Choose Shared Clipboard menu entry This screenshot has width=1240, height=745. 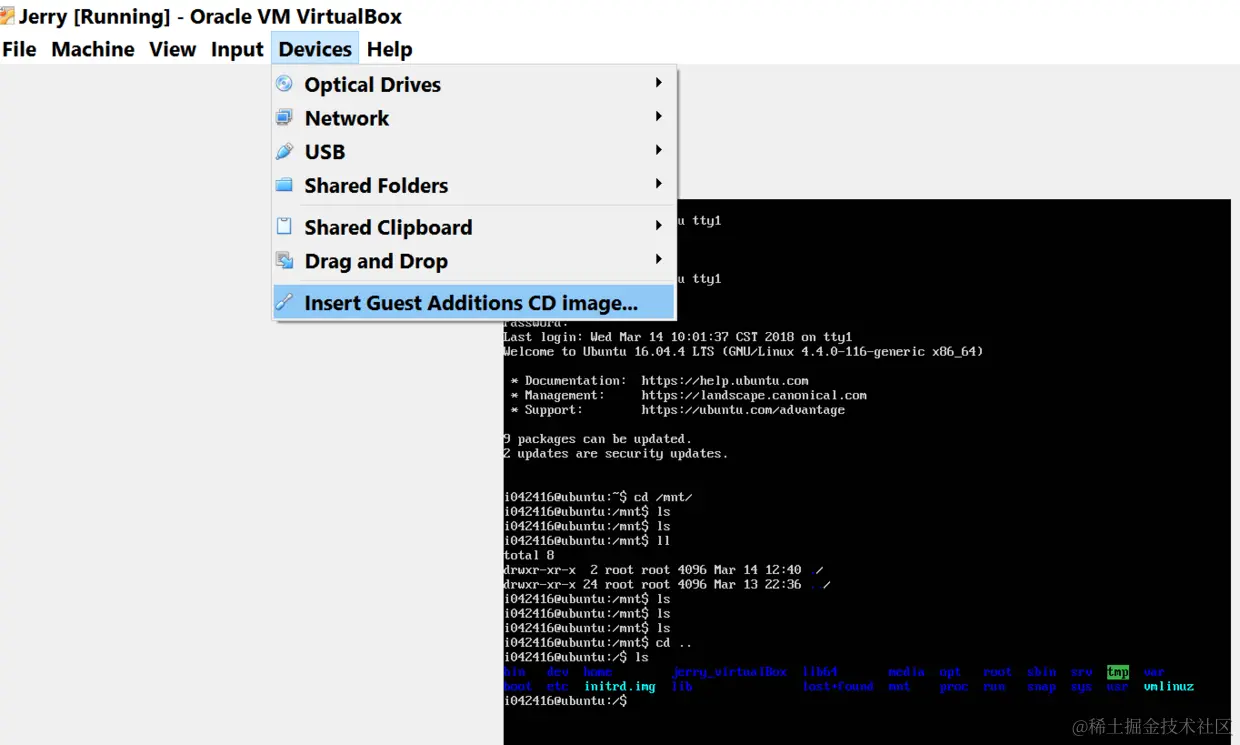pos(474,227)
